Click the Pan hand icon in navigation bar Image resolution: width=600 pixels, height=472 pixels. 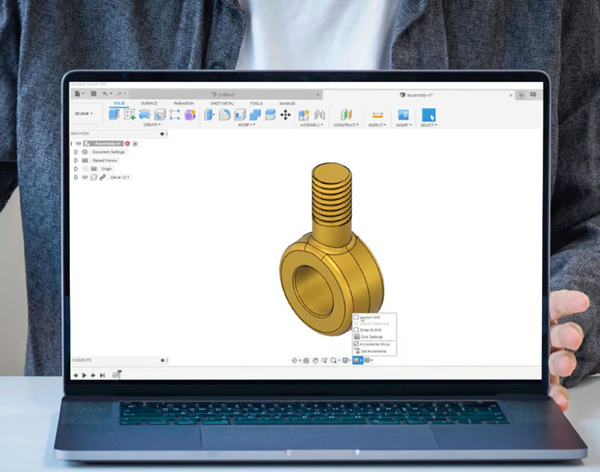click(x=315, y=360)
